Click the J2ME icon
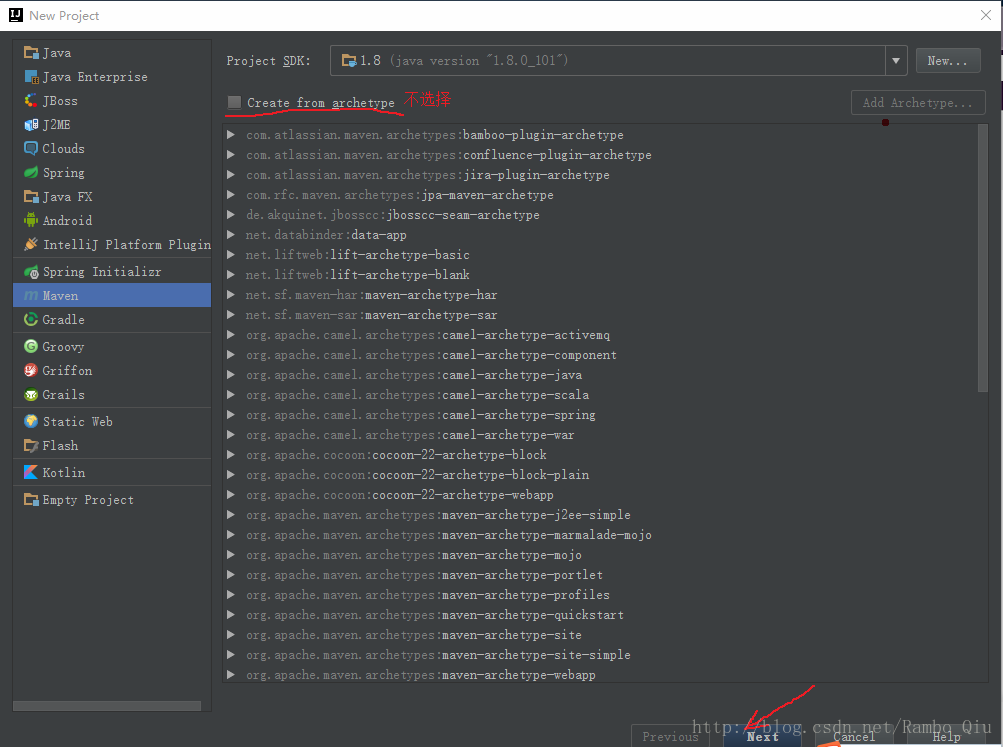Image resolution: width=1003 pixels, height=747 pixels. (x=31, y=125)
